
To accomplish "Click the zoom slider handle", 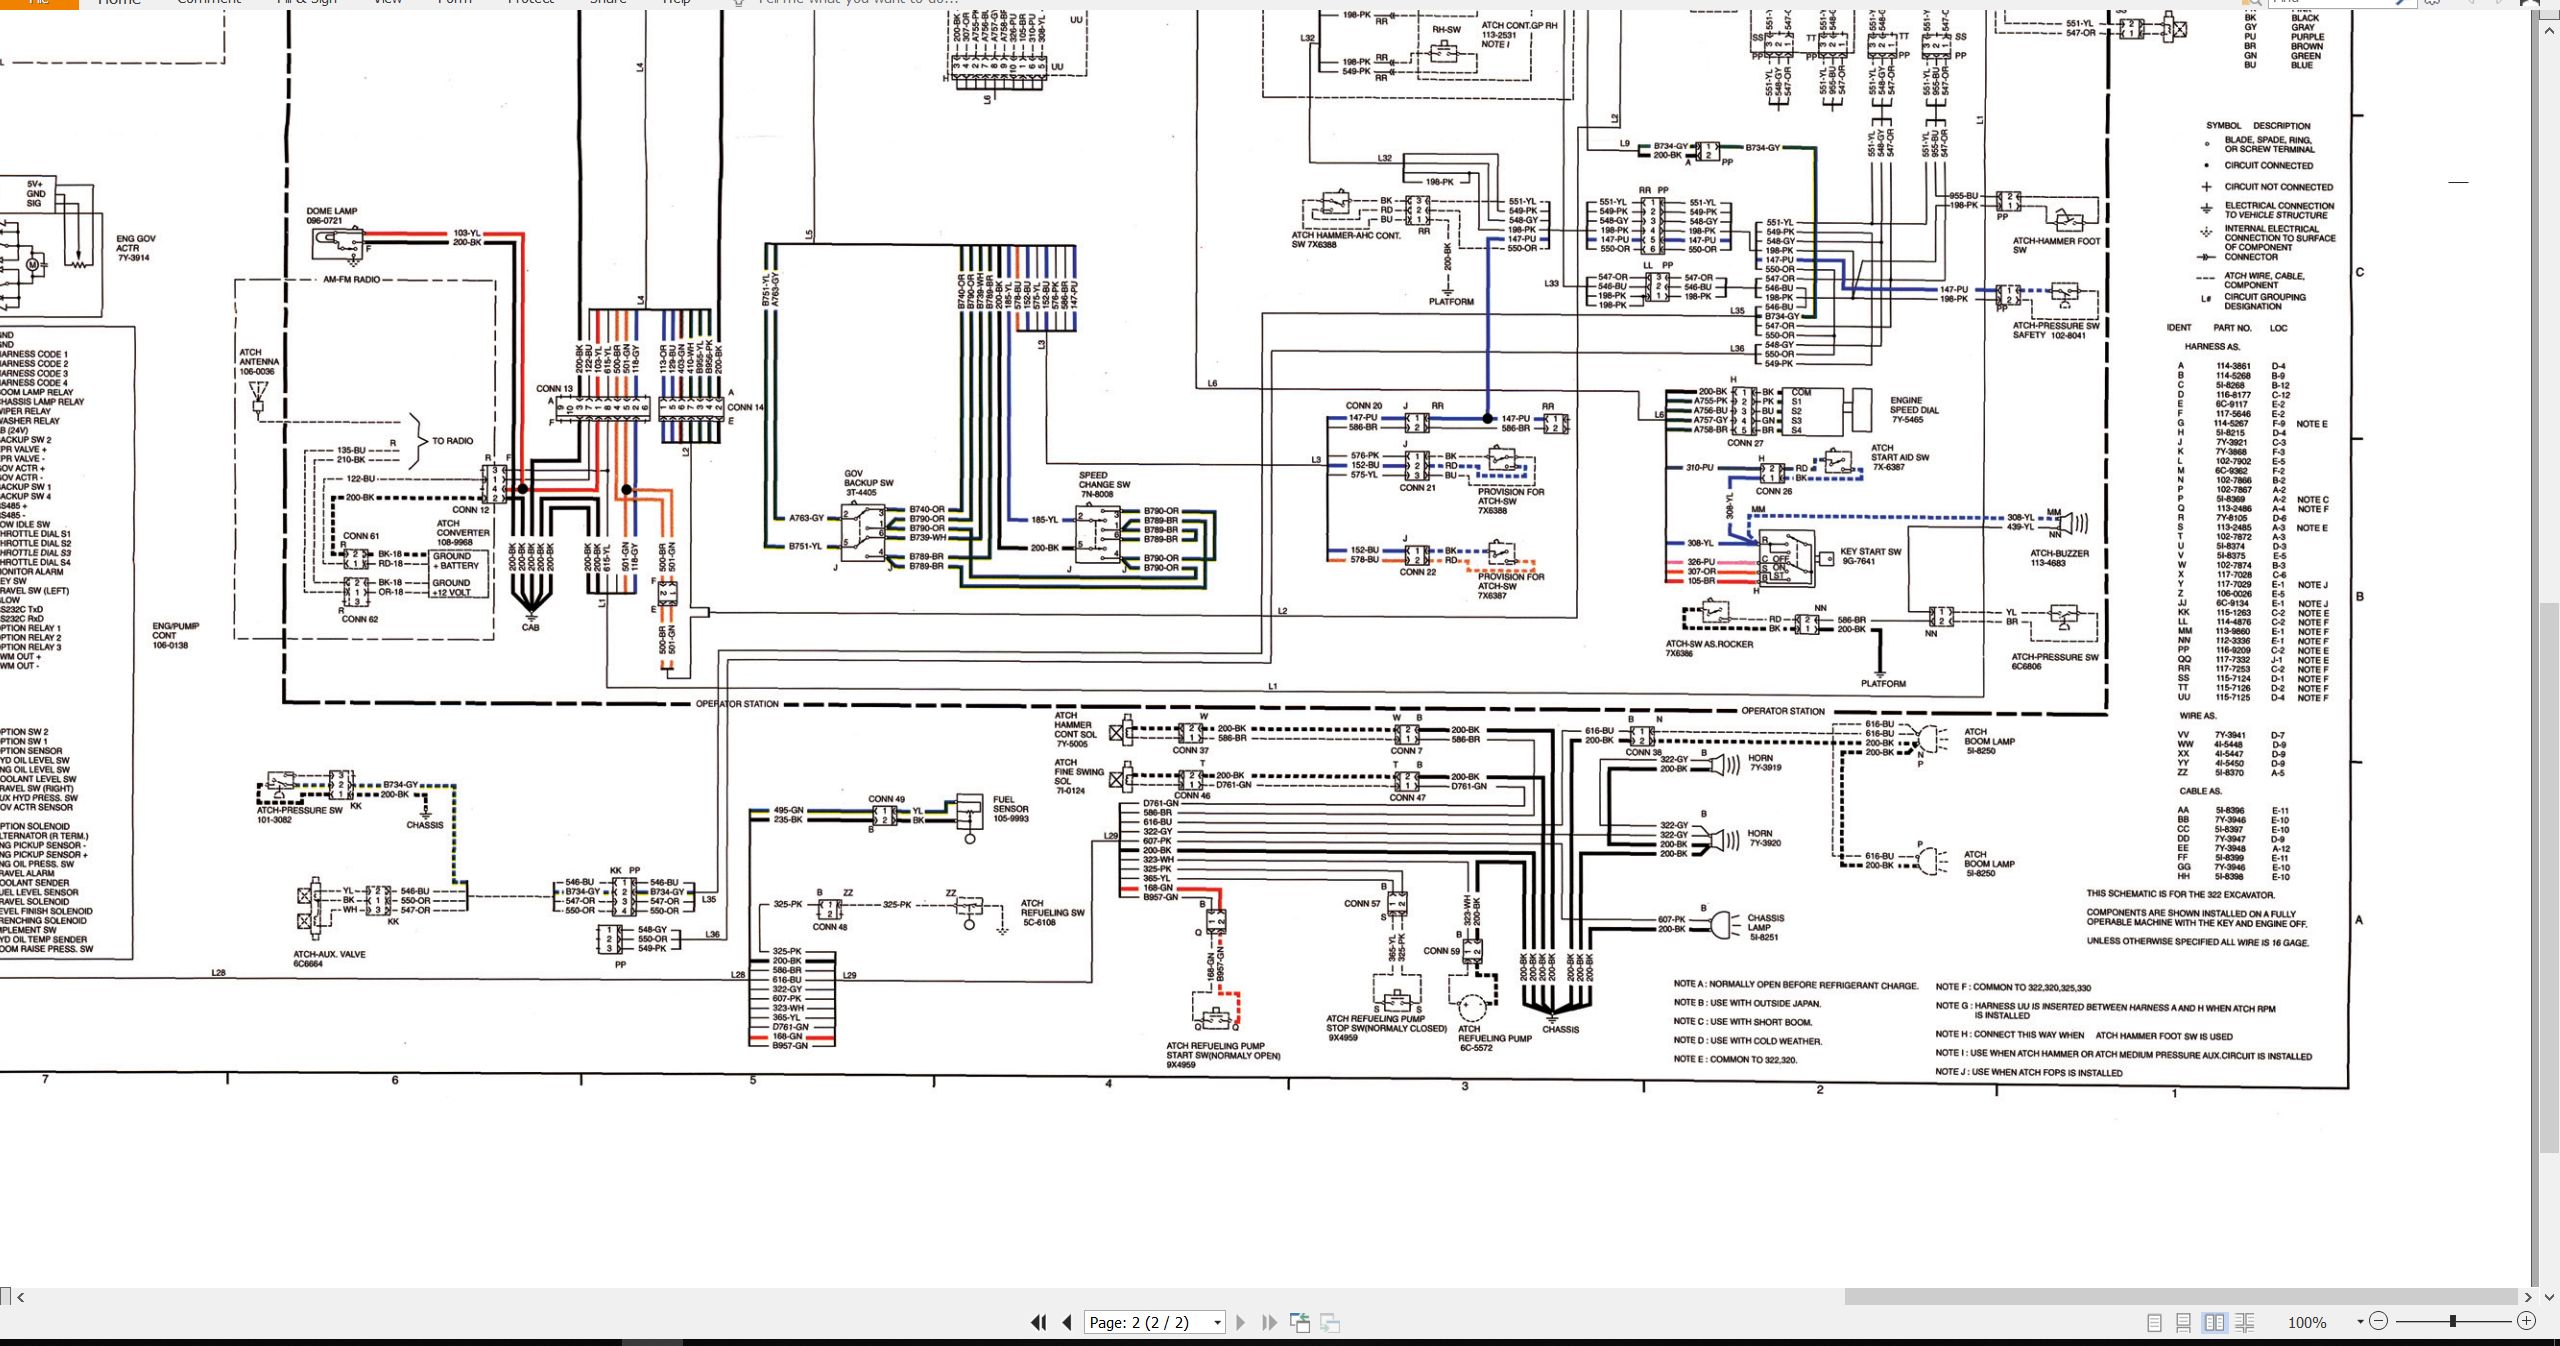I will 2453,1321.
